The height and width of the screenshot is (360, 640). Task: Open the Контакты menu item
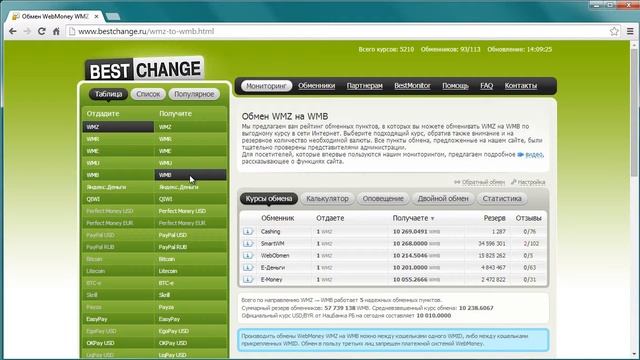(521, 86)
